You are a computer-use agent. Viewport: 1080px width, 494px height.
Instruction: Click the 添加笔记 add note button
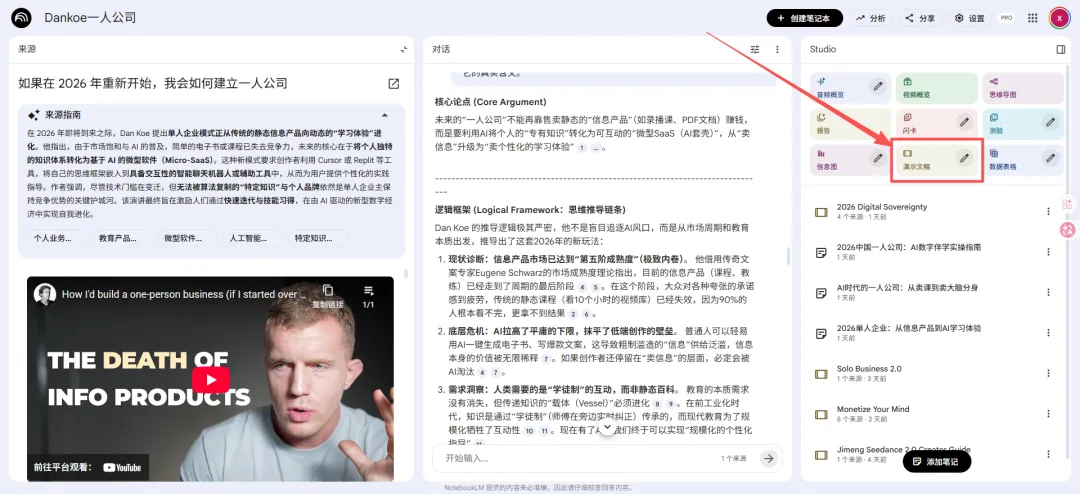(937, 462)
